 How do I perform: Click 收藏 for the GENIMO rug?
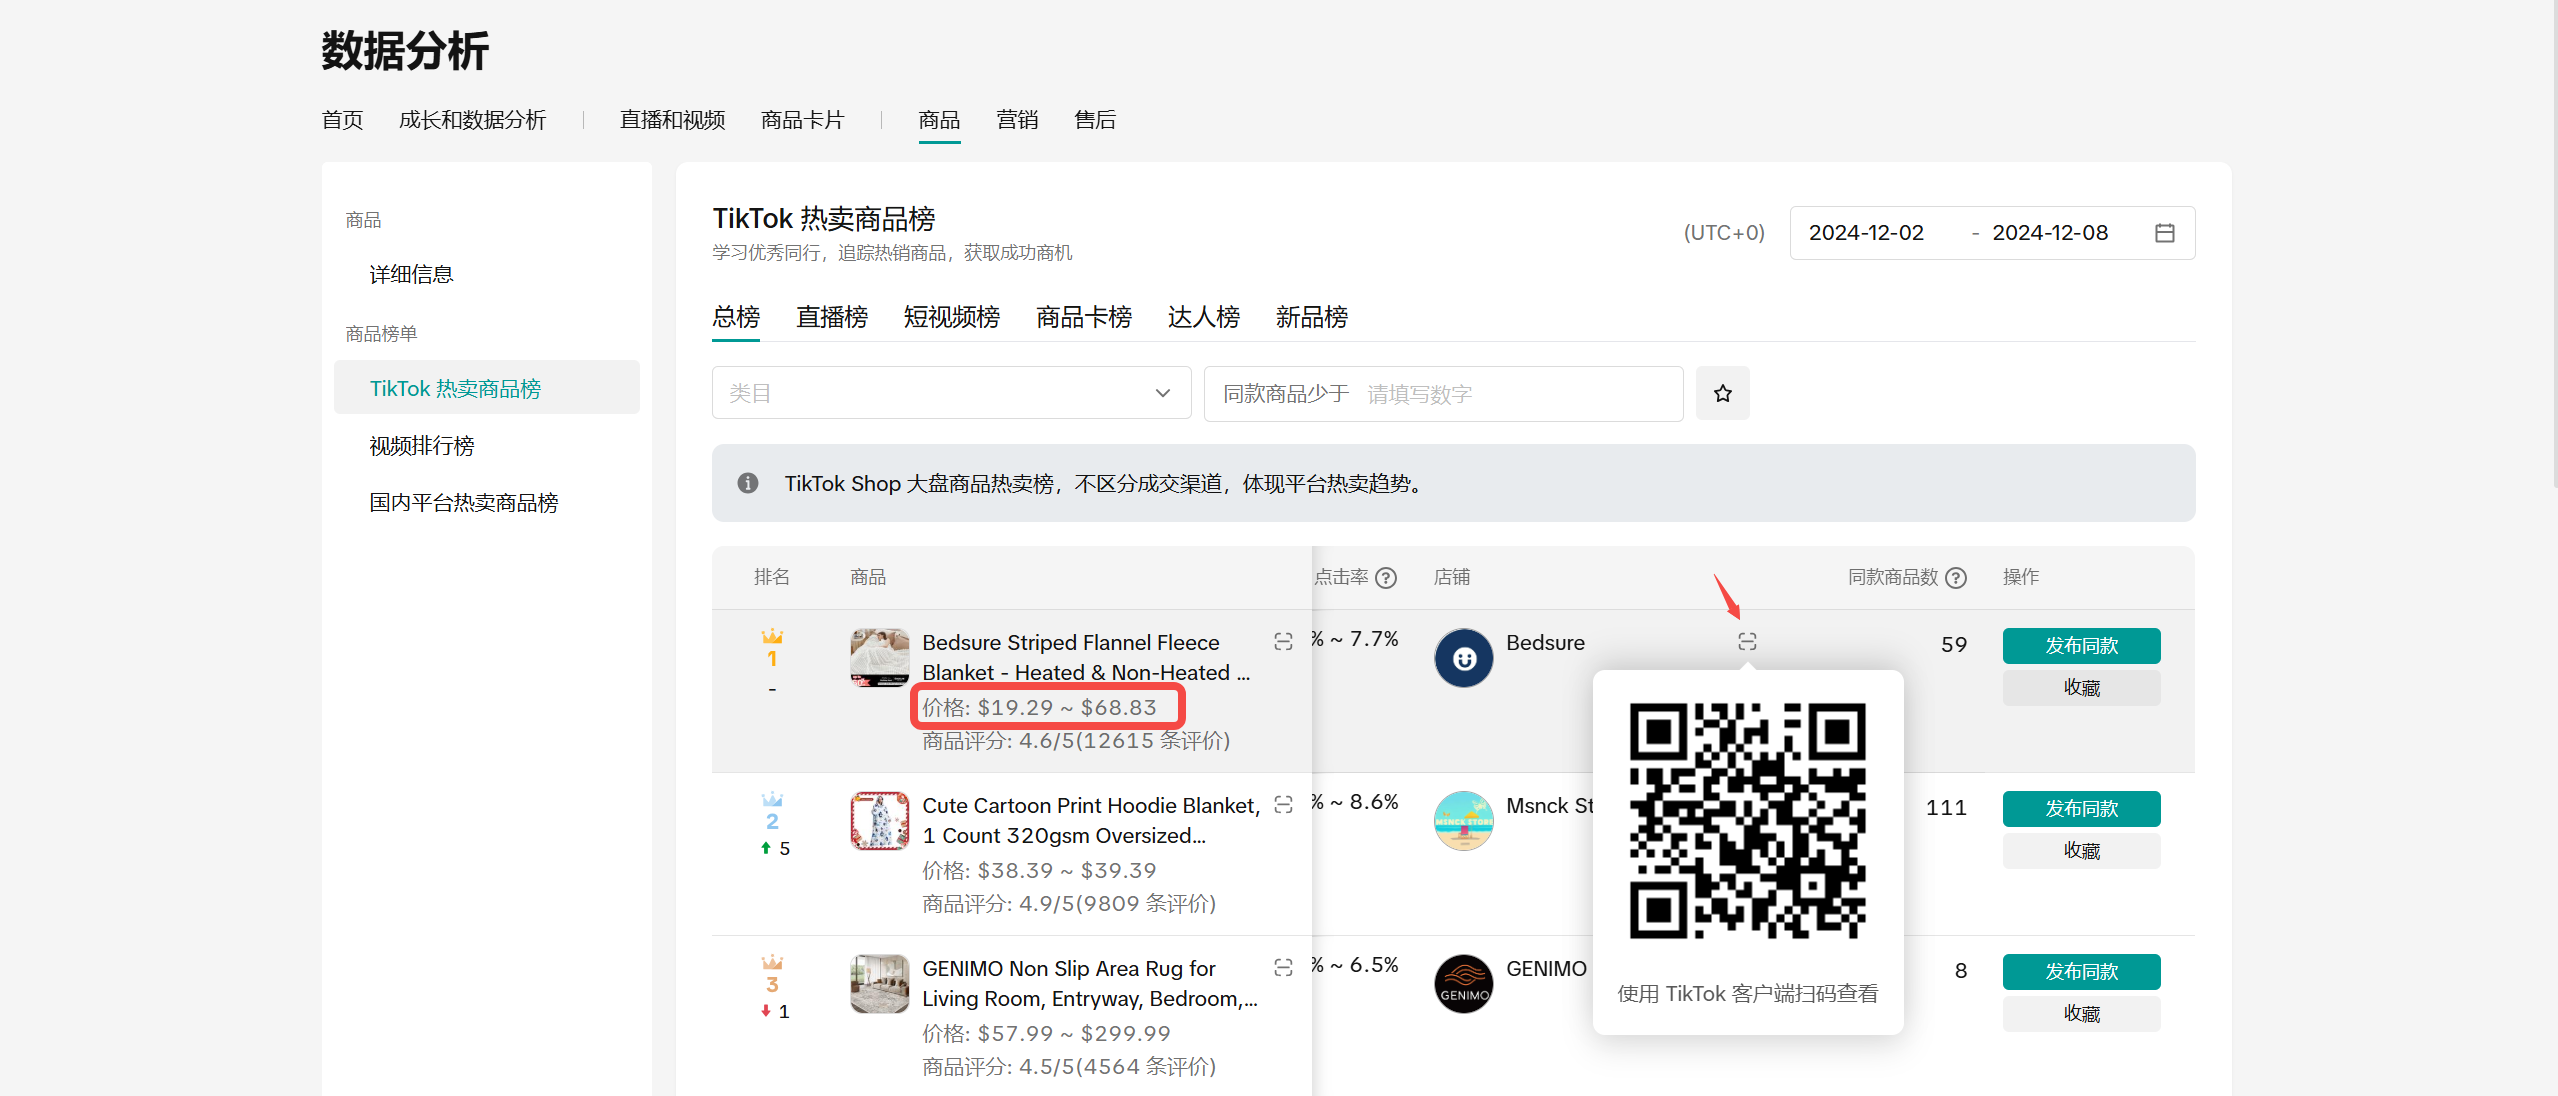(2080, 1014)
